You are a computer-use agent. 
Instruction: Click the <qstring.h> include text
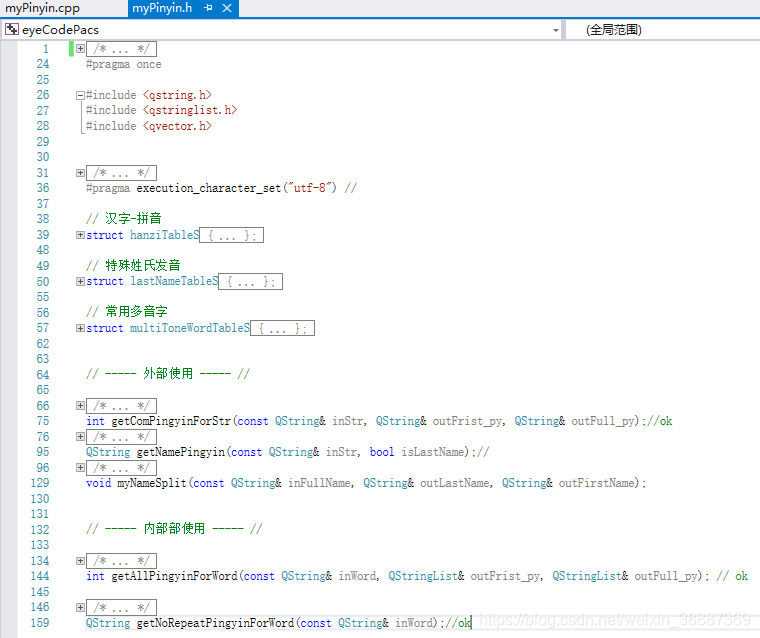[177, 95]
